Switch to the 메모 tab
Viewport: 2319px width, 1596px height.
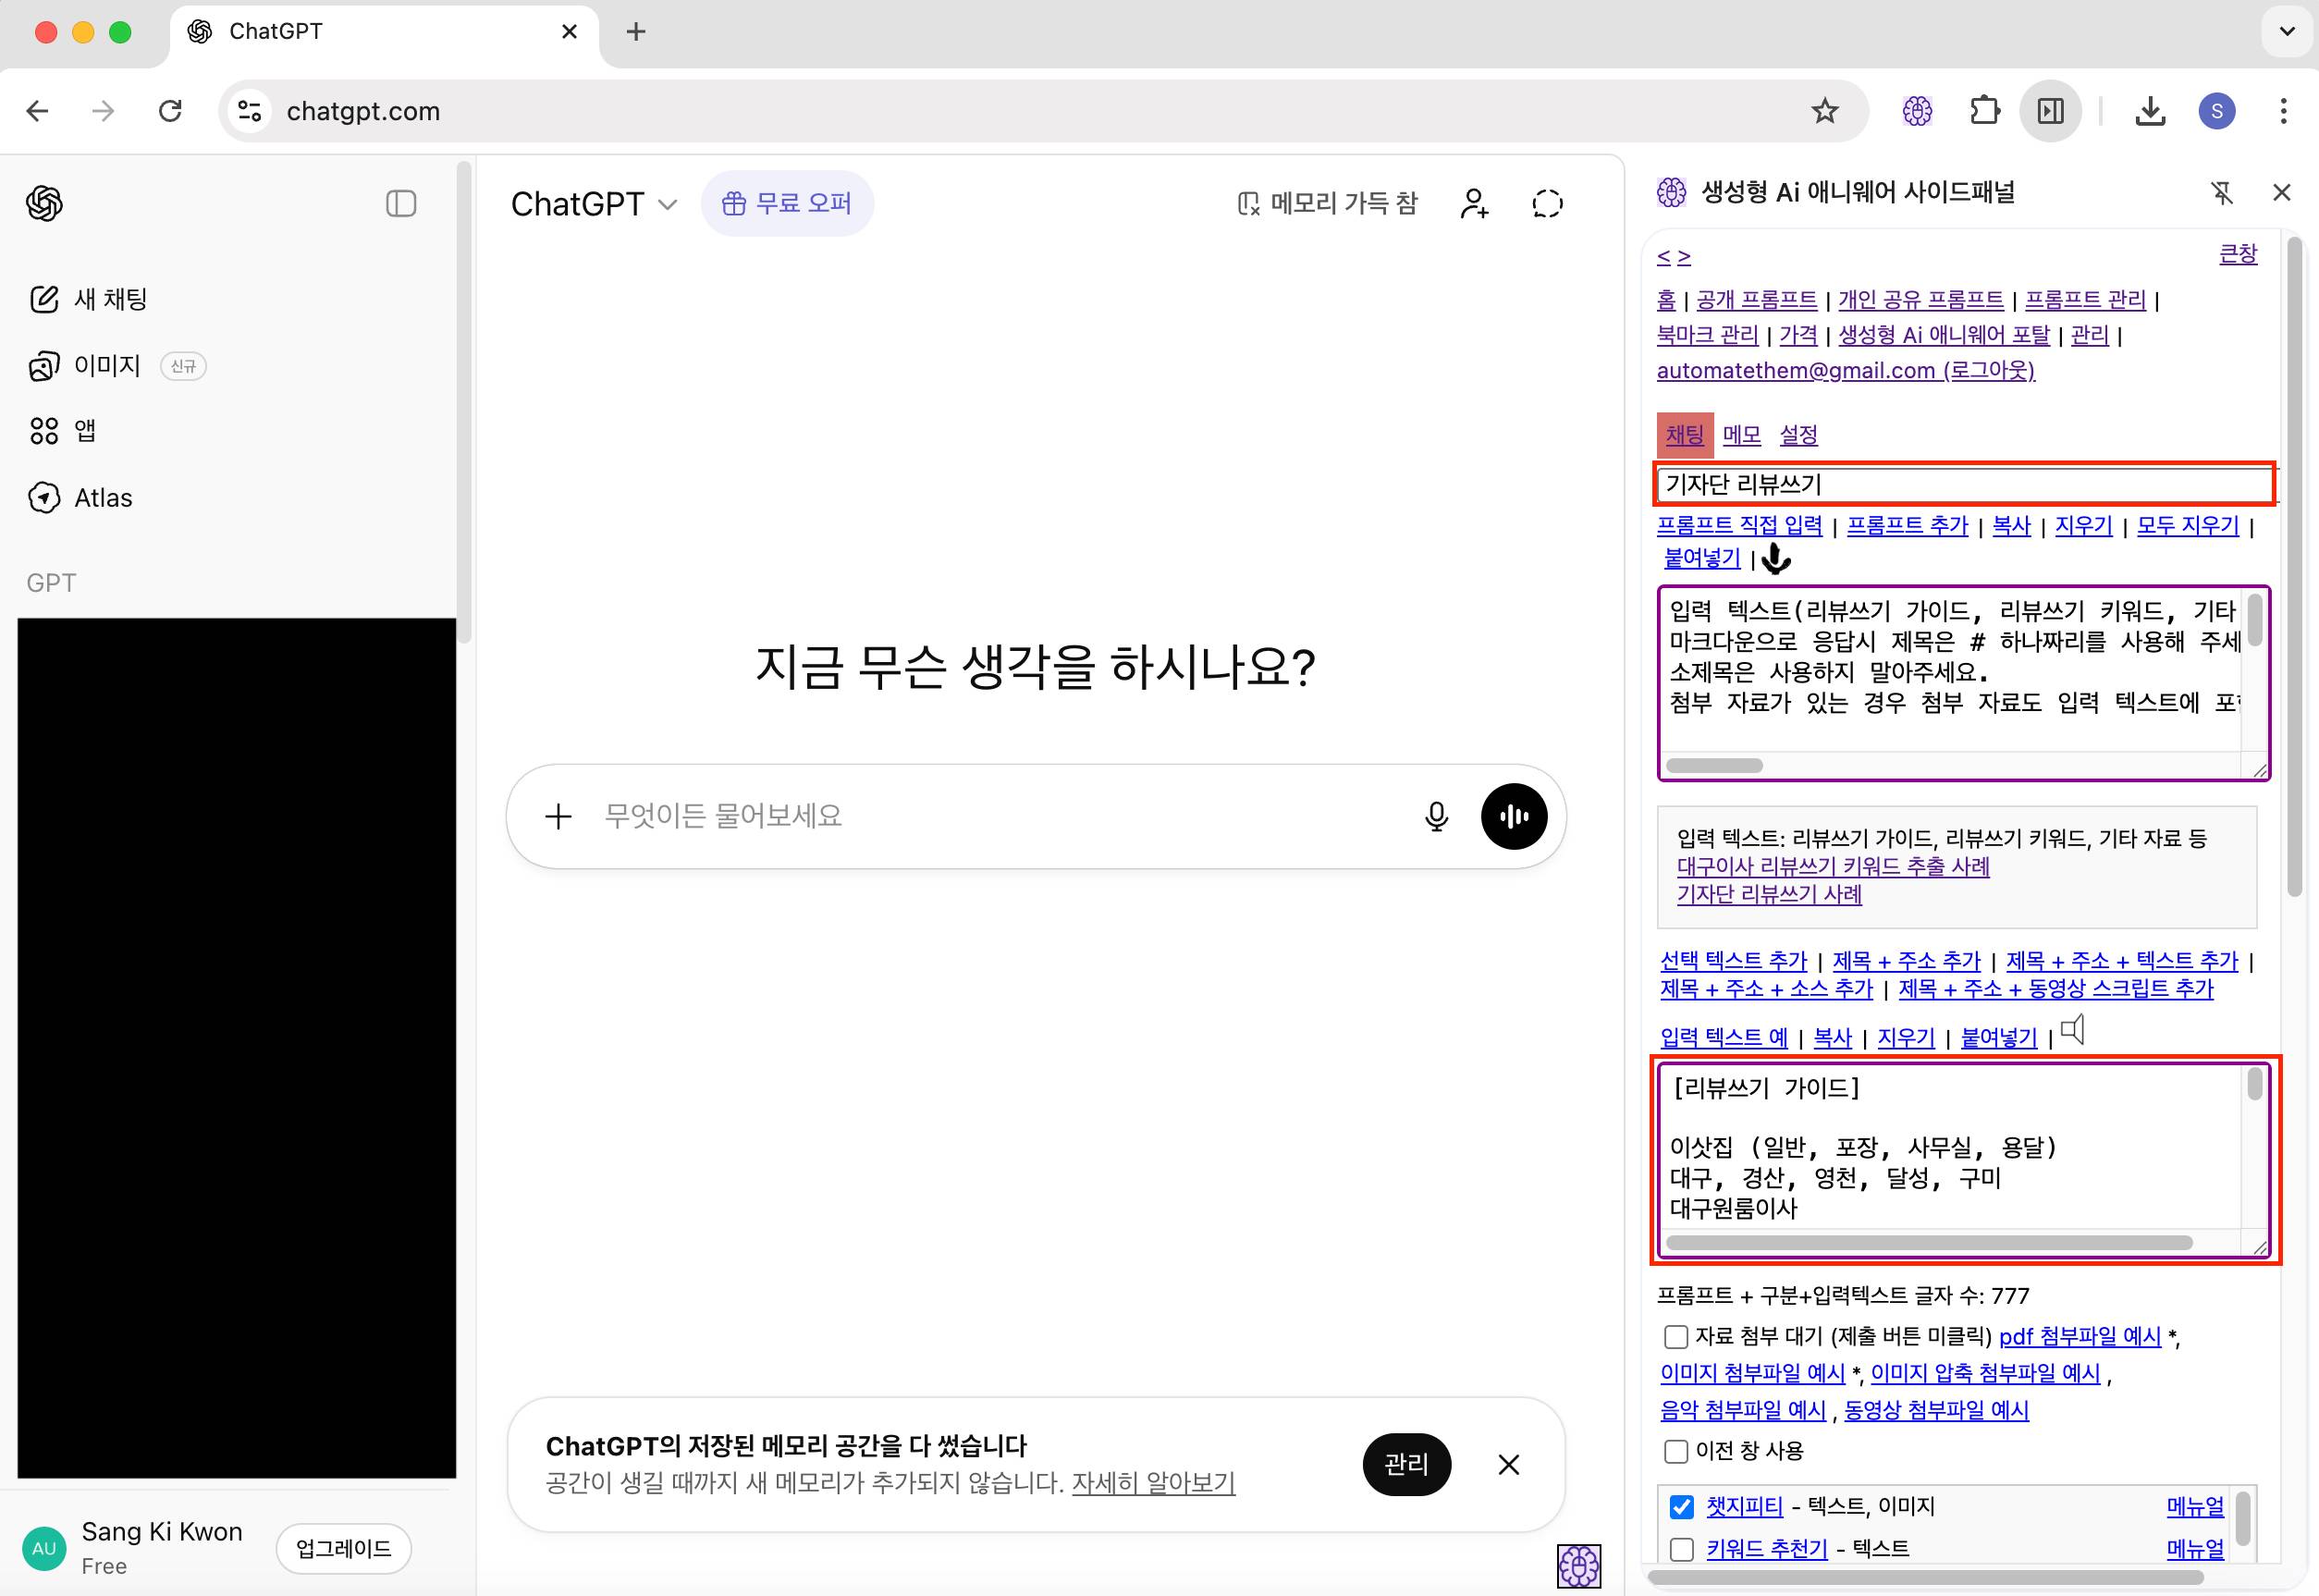tap(1741, 435)
